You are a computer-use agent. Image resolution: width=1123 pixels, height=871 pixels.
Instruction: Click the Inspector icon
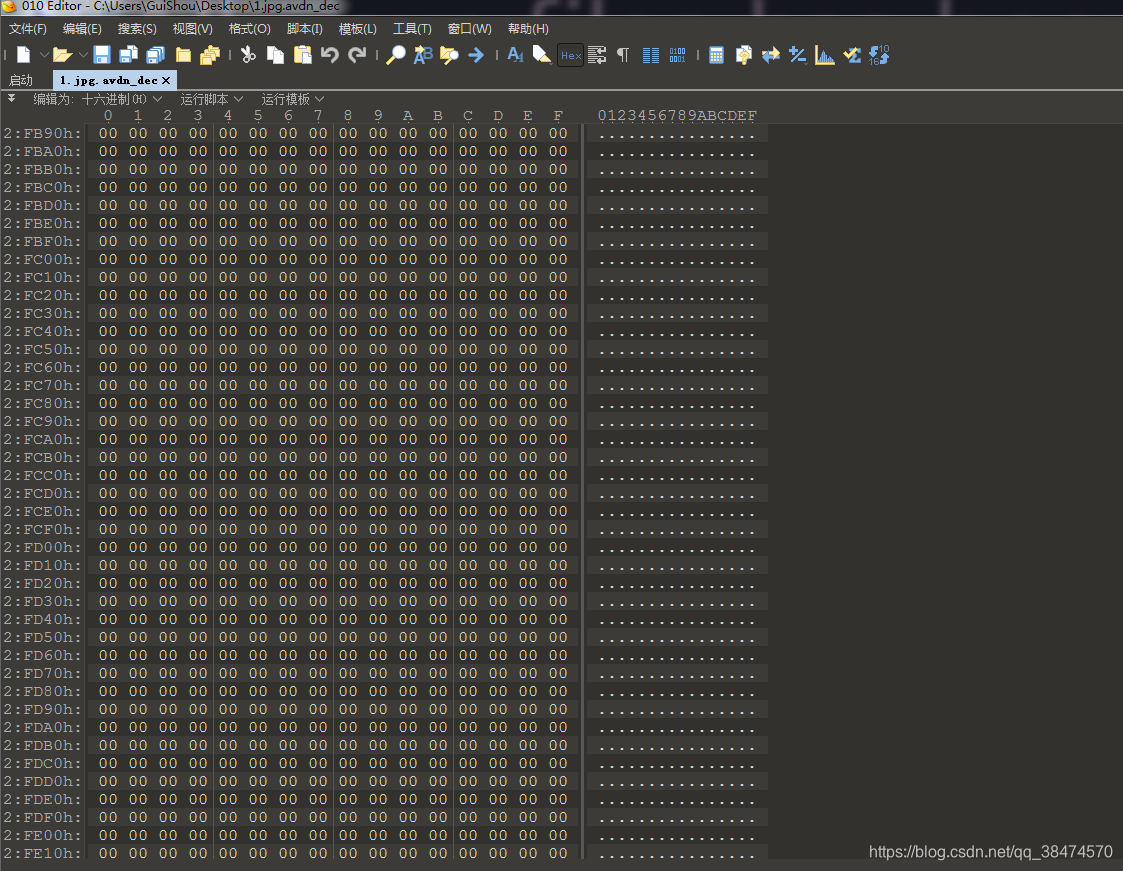tap(743, 55)
